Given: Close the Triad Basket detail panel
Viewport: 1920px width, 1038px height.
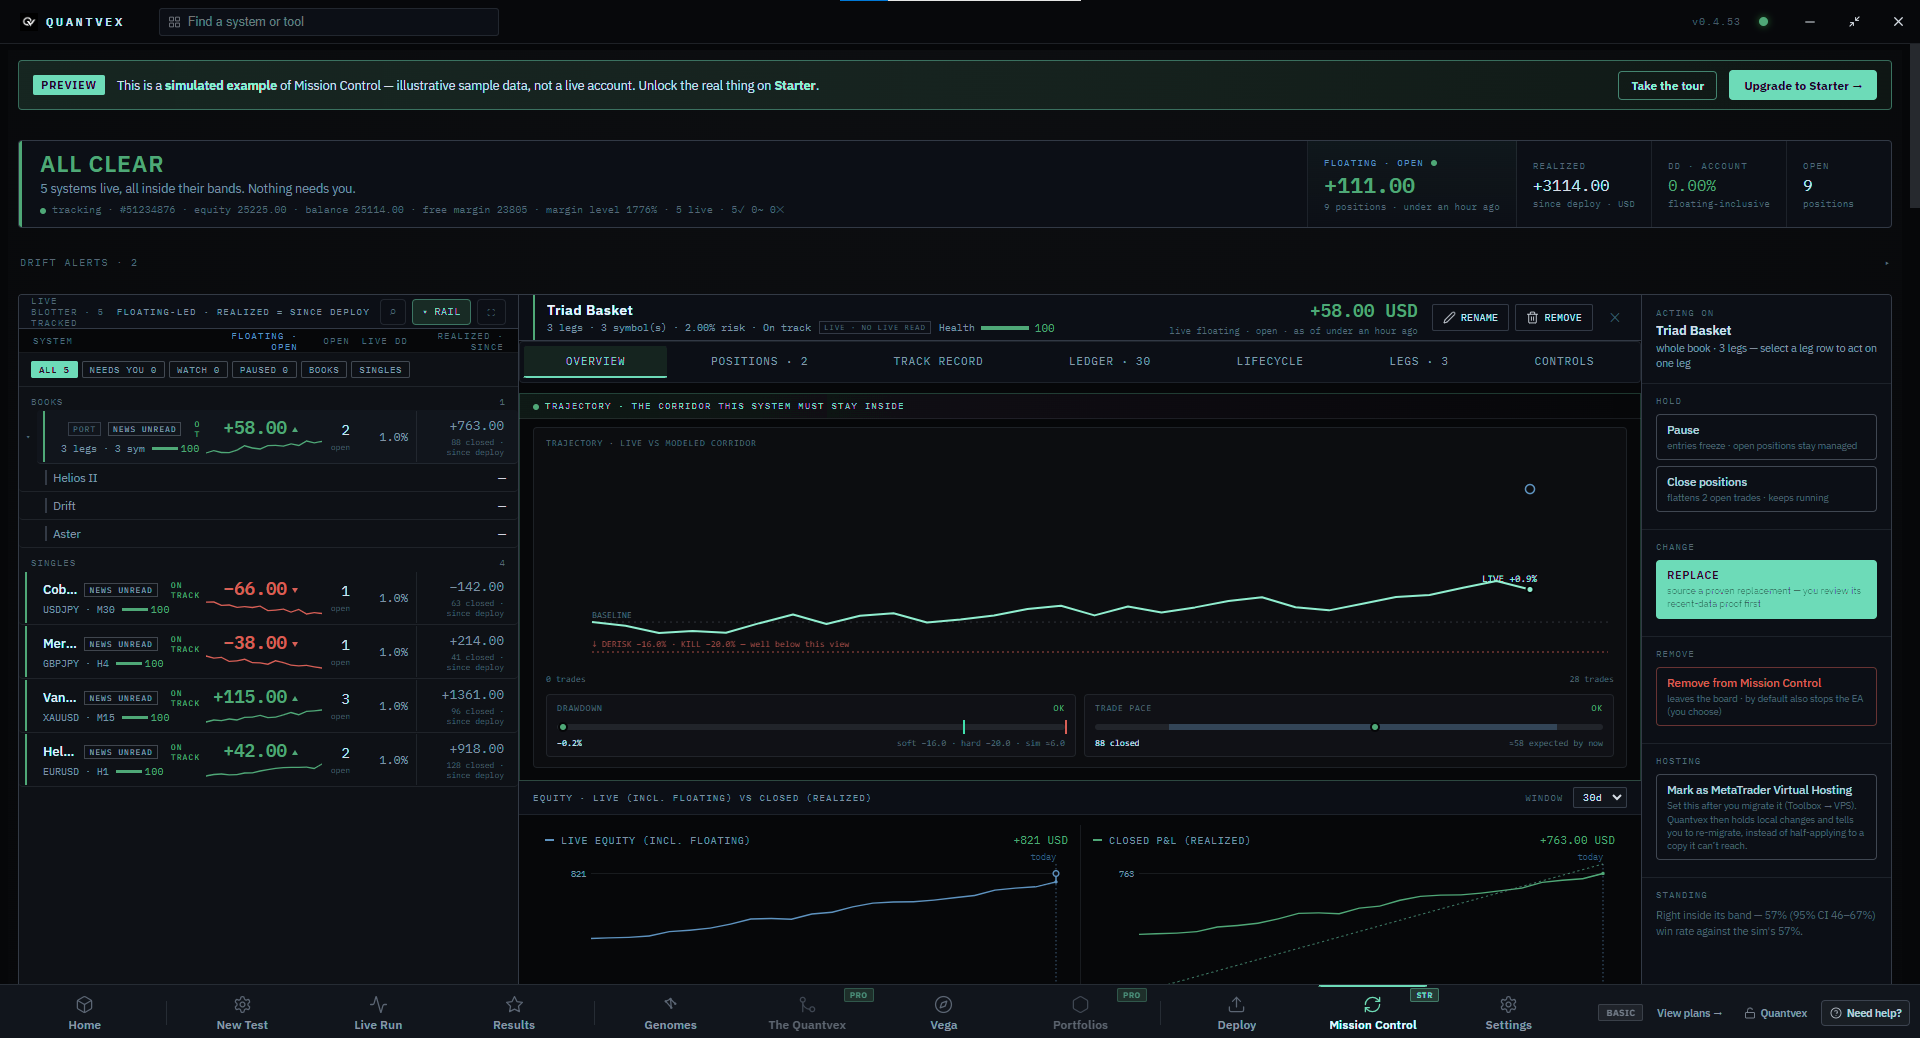Looking at the screenshot, I should click(1615, 318).
